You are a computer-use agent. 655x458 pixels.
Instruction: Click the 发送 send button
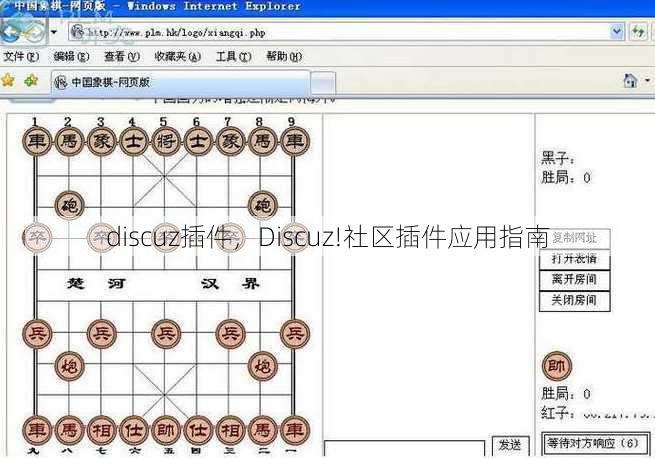[510, 445]
